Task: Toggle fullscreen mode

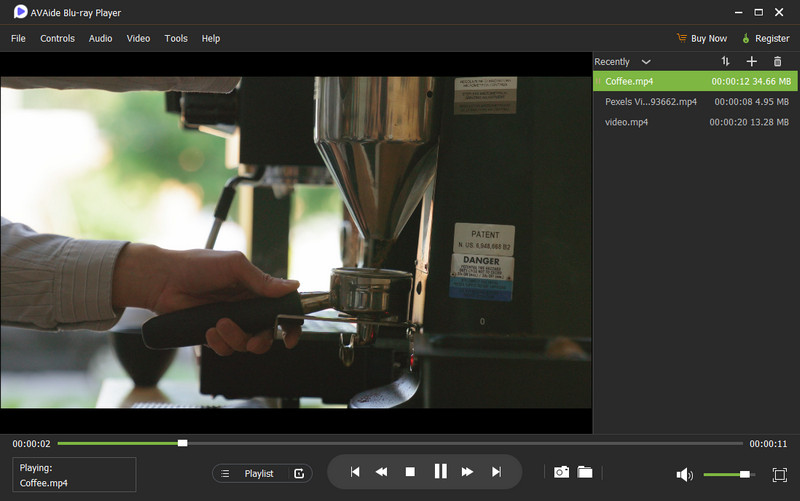Action: tap(780, 474)
